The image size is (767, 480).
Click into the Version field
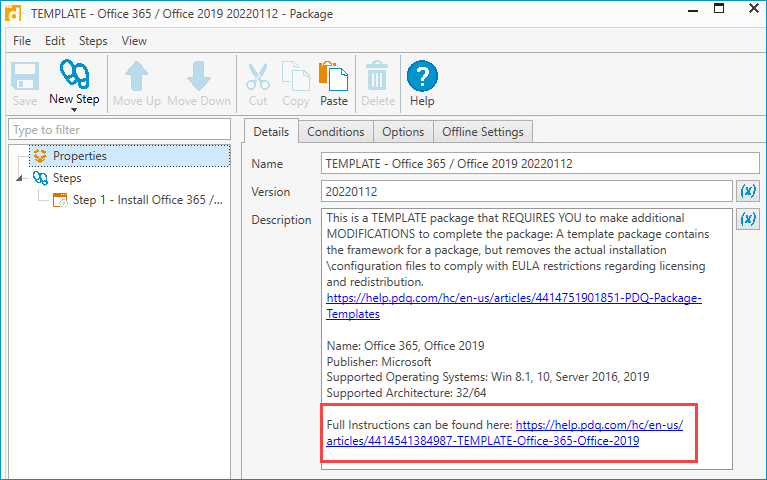click(x=526, y=191)
